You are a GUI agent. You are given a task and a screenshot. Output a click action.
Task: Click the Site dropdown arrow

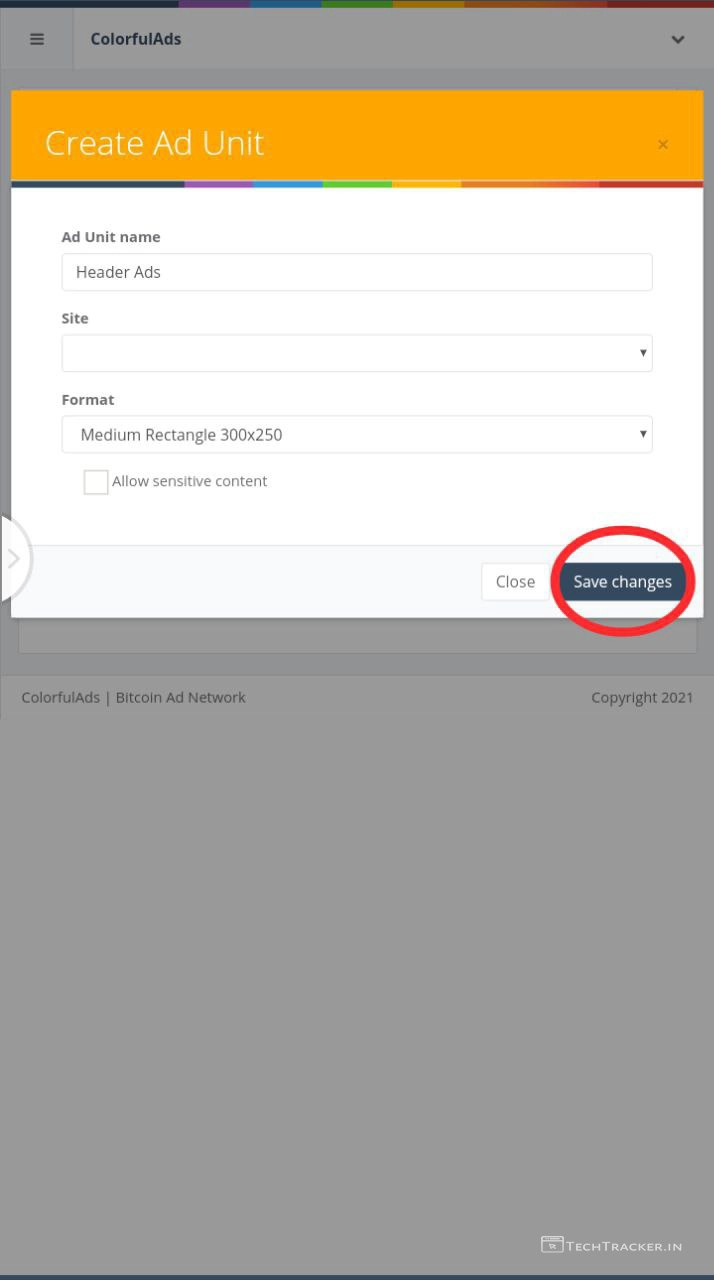(643, 353)
